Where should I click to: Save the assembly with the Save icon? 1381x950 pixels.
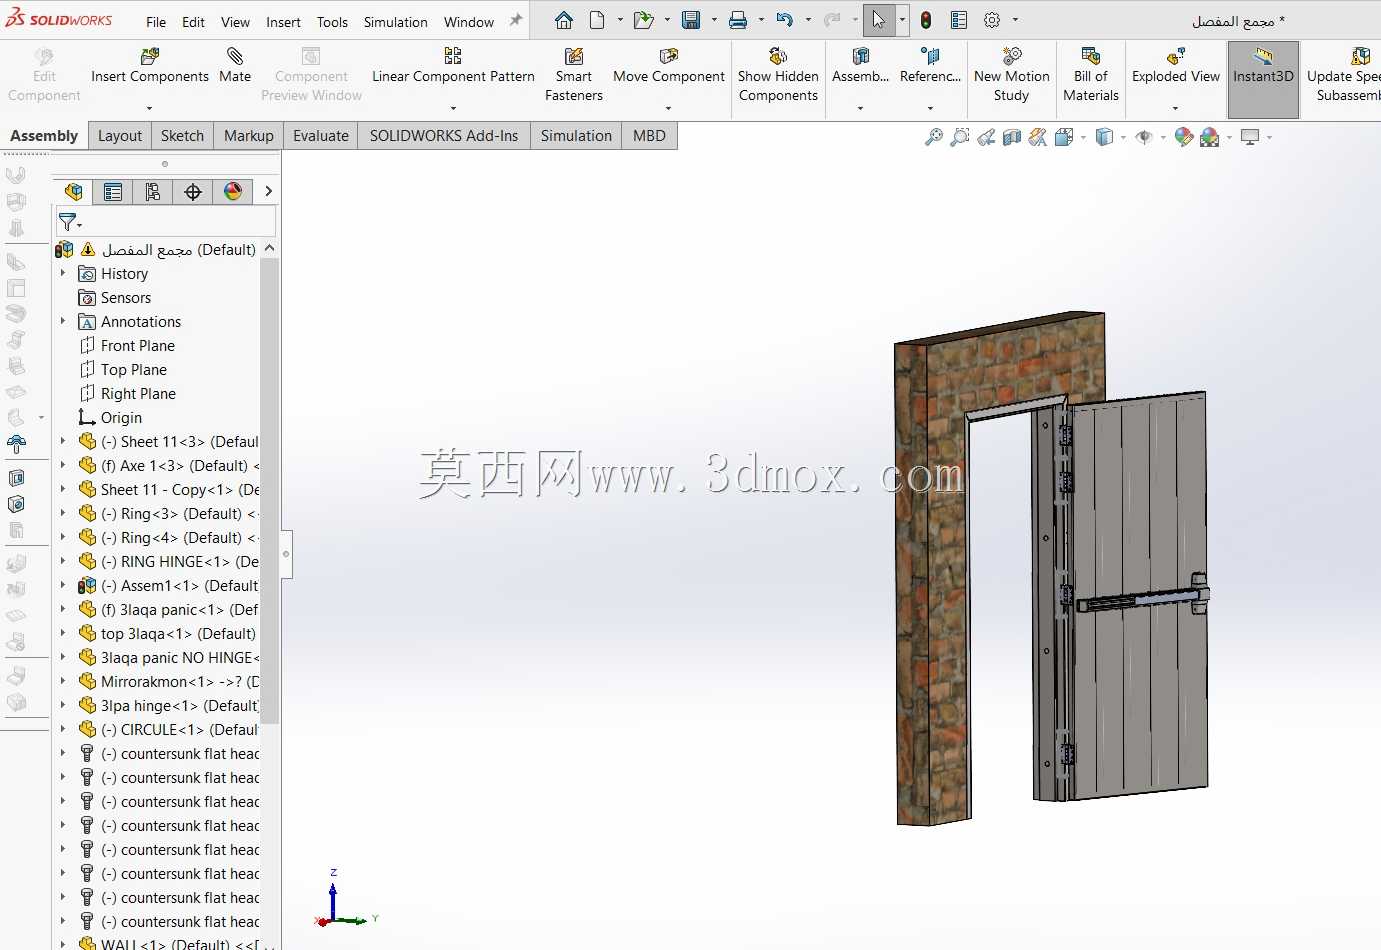(691, 20)
